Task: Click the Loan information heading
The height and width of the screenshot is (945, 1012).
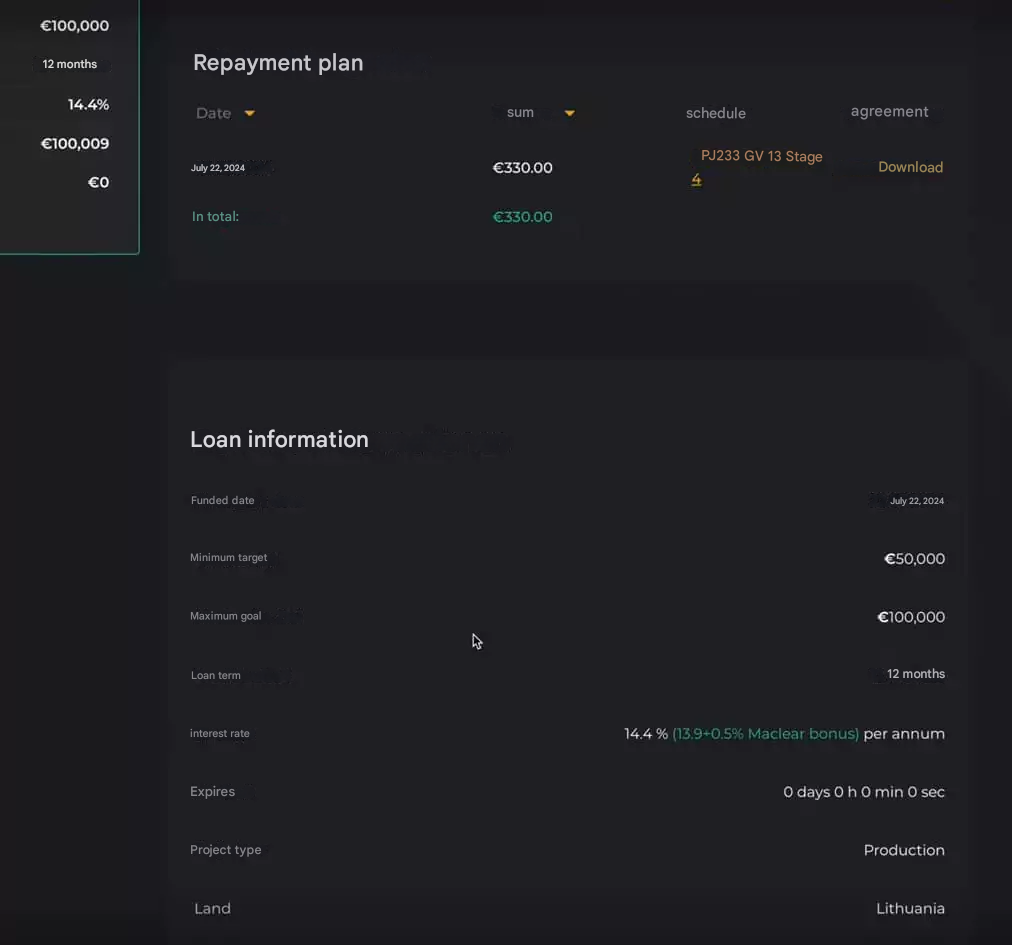Action: 279,439
